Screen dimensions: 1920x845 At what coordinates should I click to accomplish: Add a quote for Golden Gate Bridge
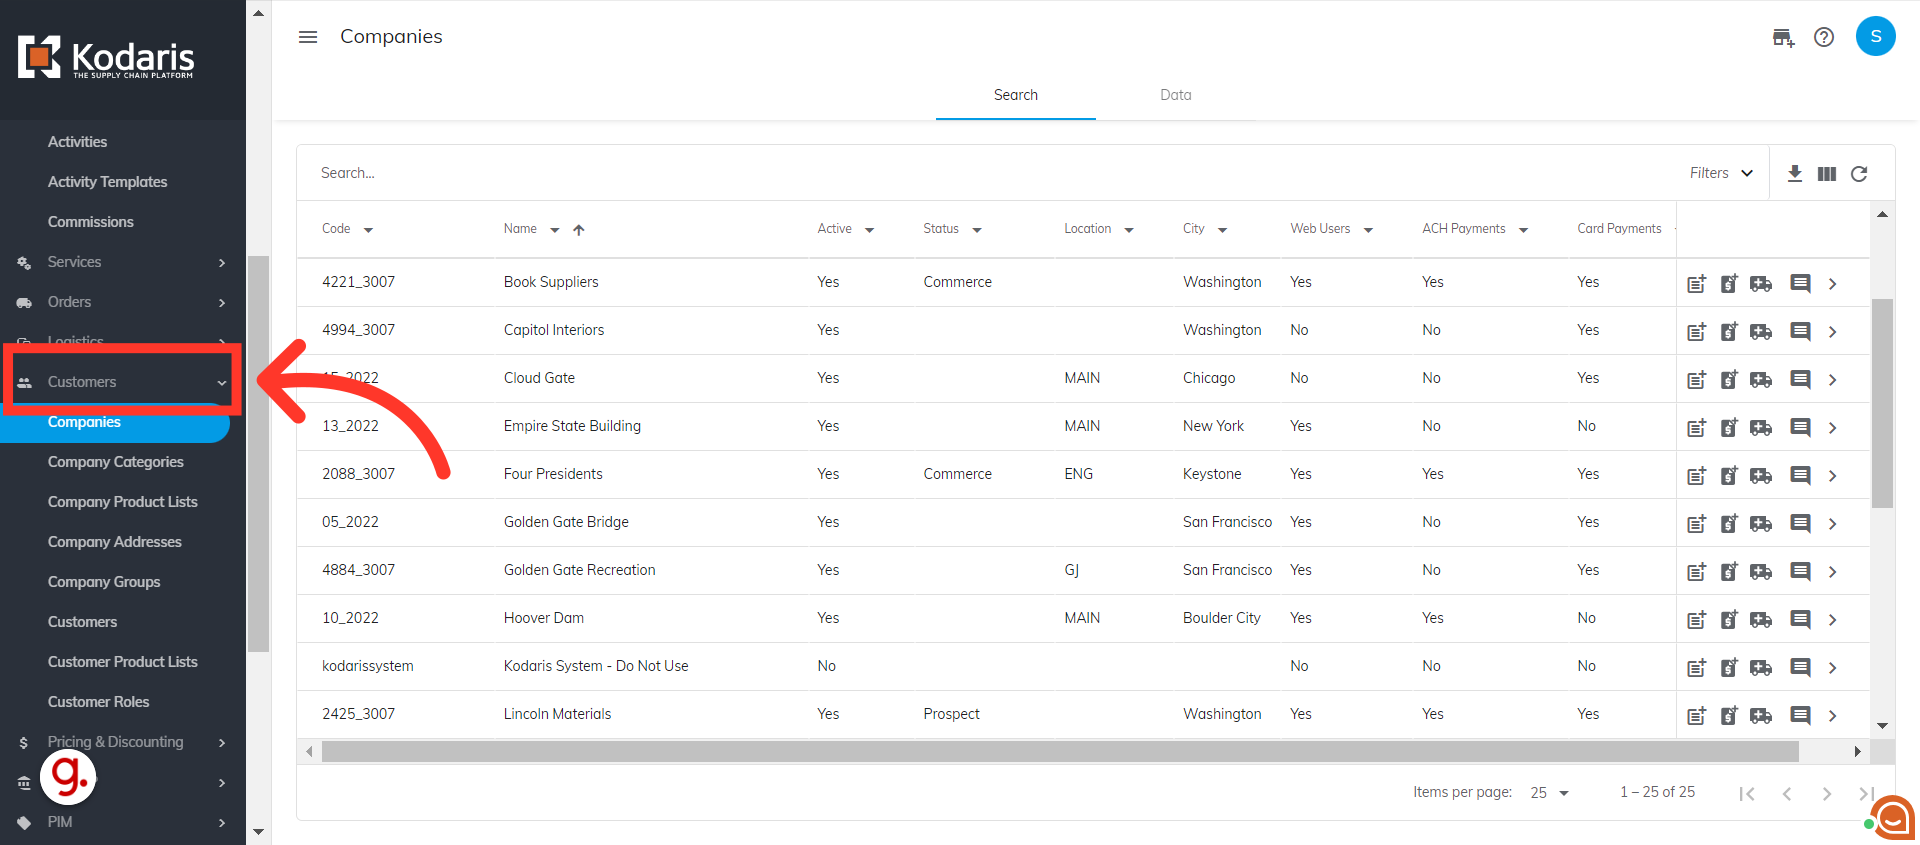click(1729, 523)
